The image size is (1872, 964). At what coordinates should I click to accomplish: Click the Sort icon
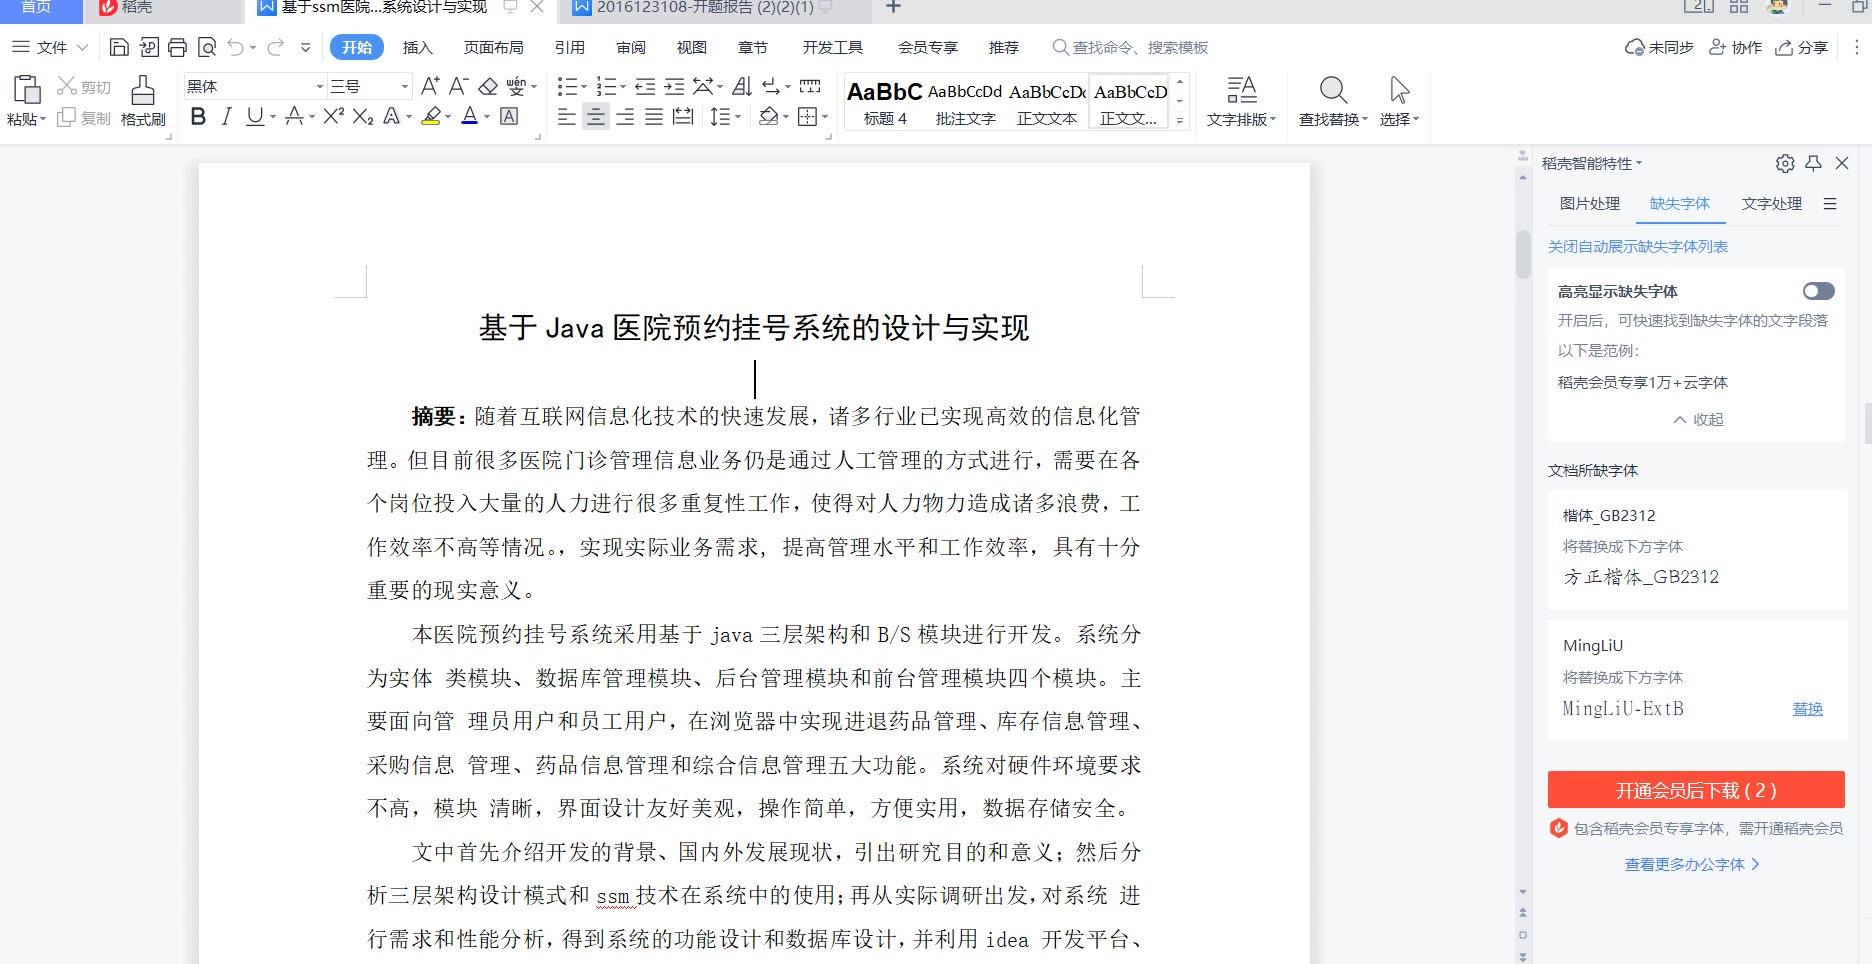[742, 86]
